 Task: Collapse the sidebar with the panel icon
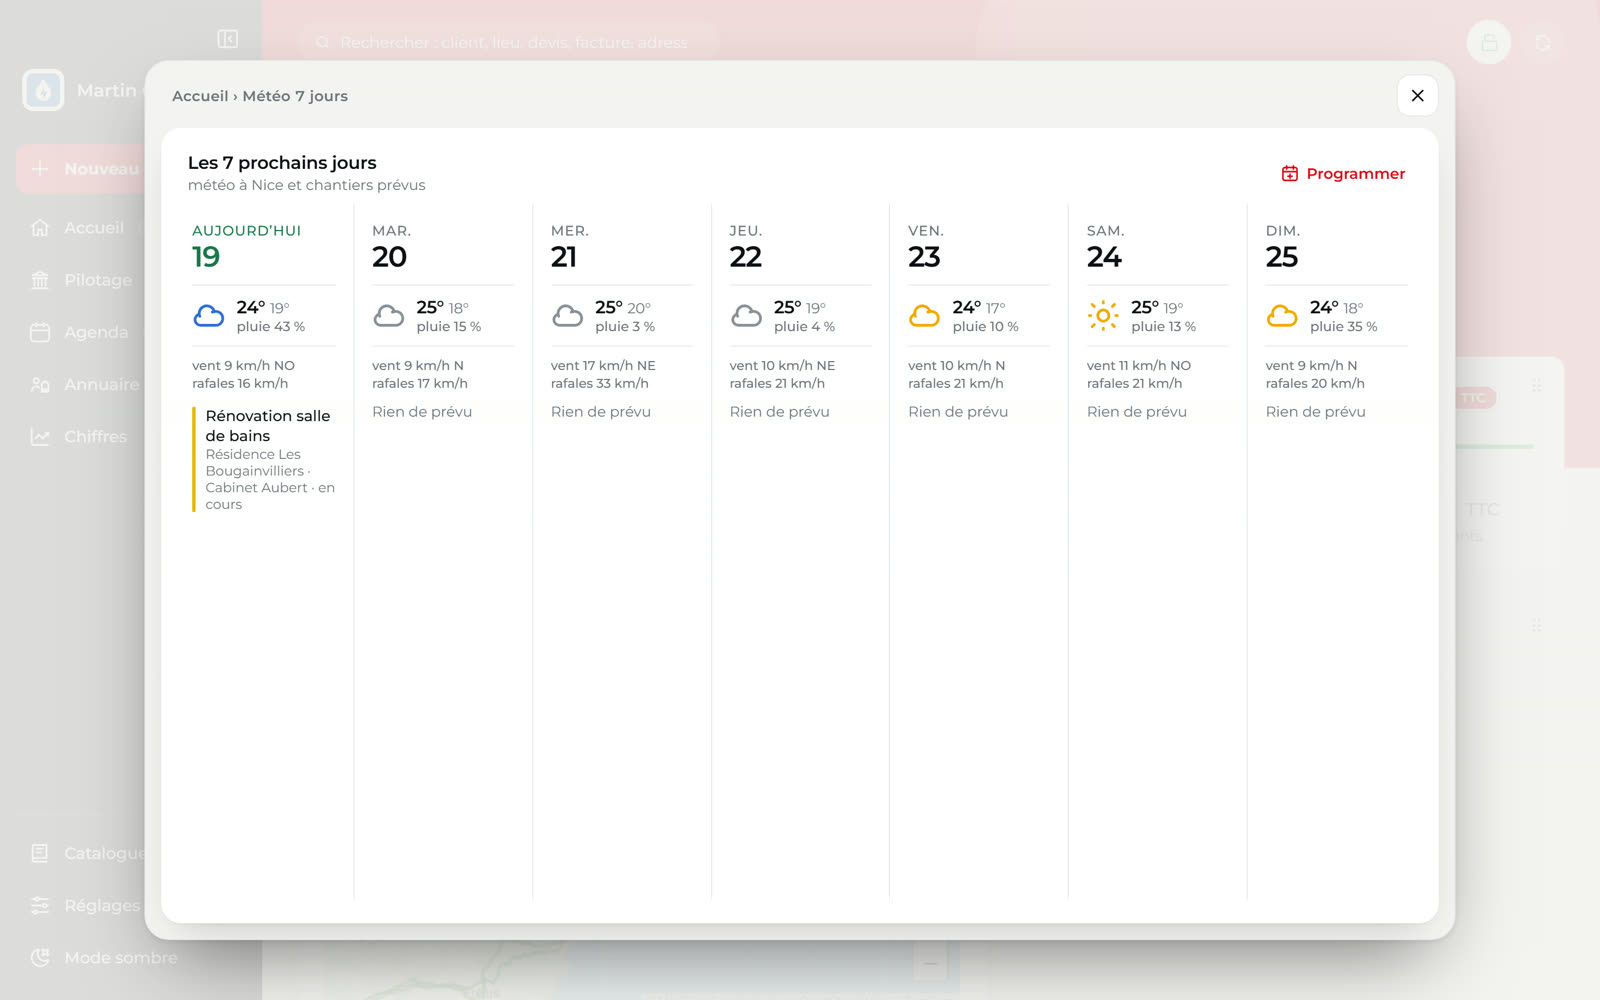click(x=227, y=39)
